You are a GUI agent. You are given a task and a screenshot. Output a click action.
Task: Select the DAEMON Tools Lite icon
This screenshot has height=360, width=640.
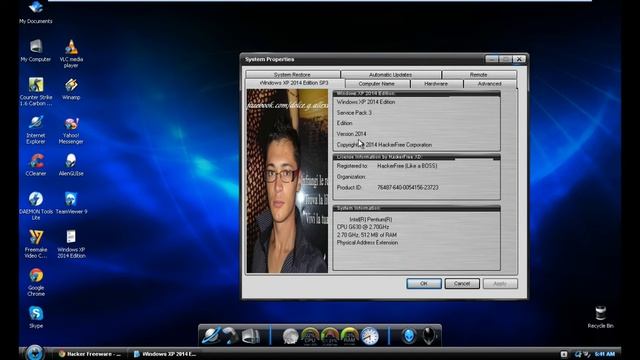click(36, 206)
